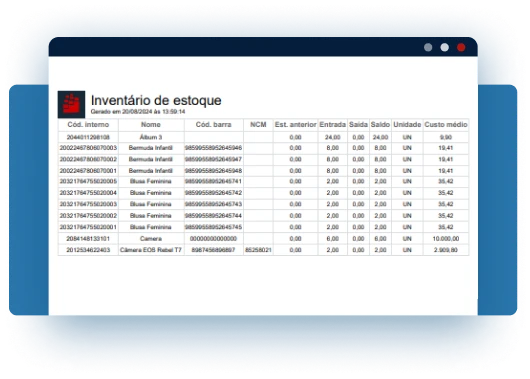Click average cost 10.000,00
The width and height of the screenshot is (530, 379).
[x=446, y=239]
